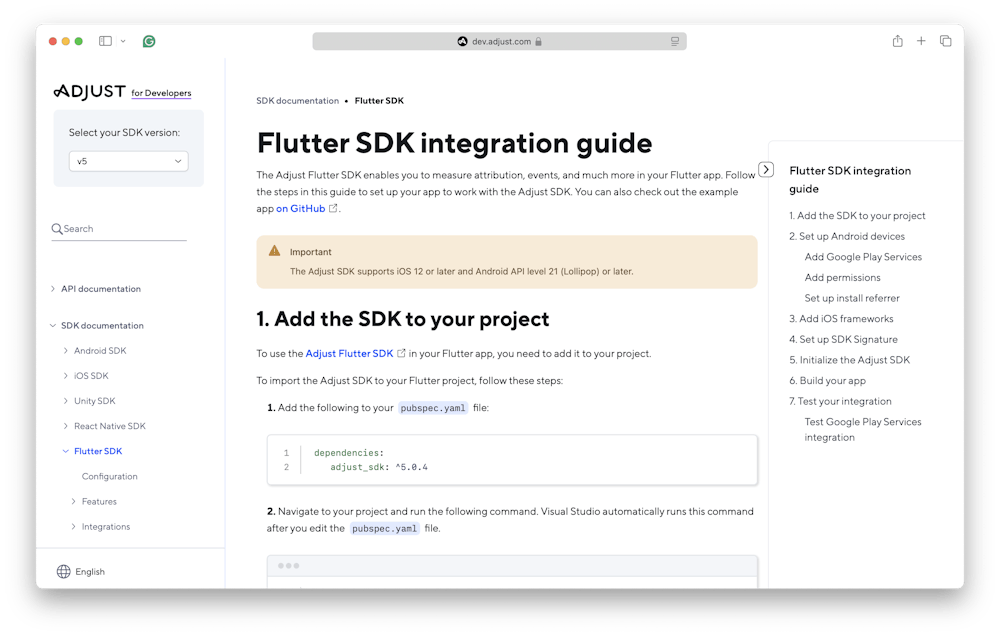
Task: Open Features in sidebar
Action: [x=99, y=501]
